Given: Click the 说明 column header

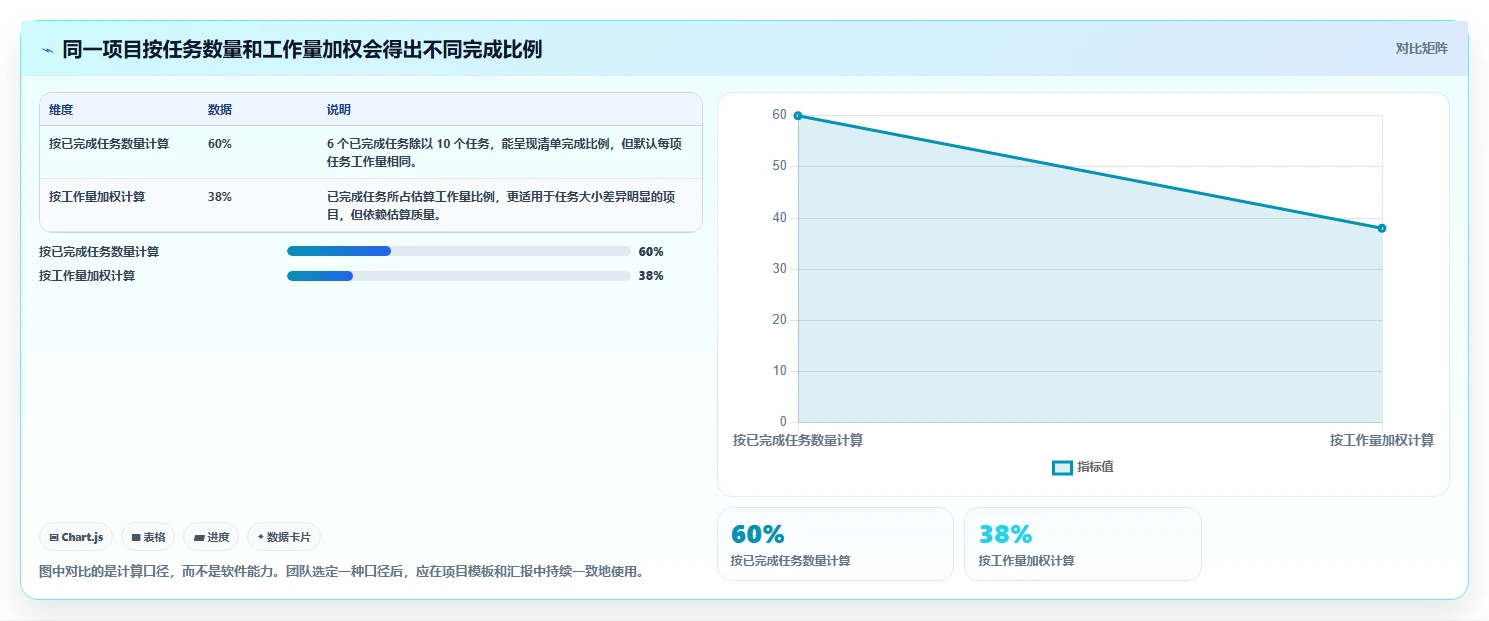Looking at the screenshot, I should [339, 110].
